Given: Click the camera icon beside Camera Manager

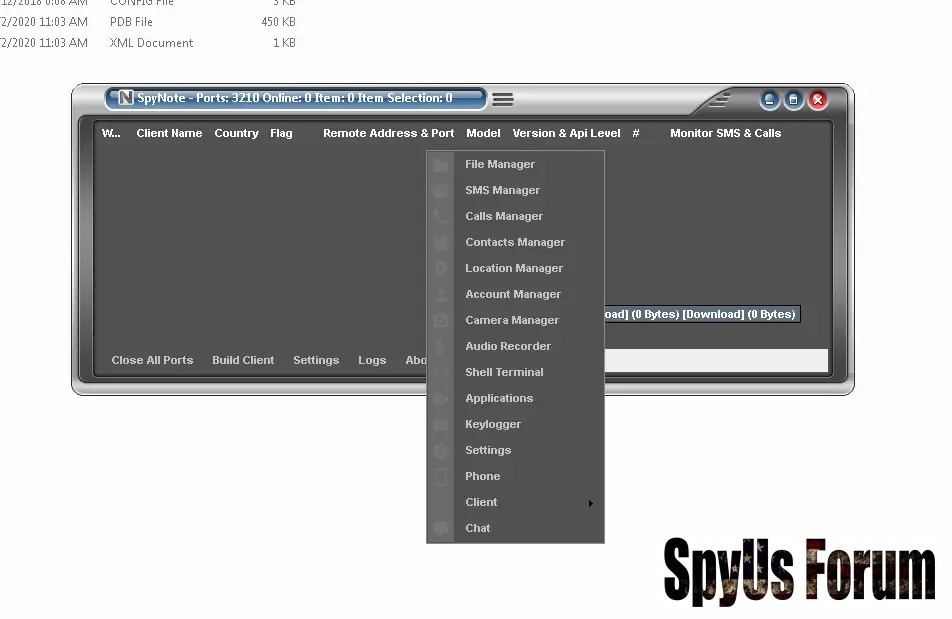Looking at the screenshot, I should [441, 321].
